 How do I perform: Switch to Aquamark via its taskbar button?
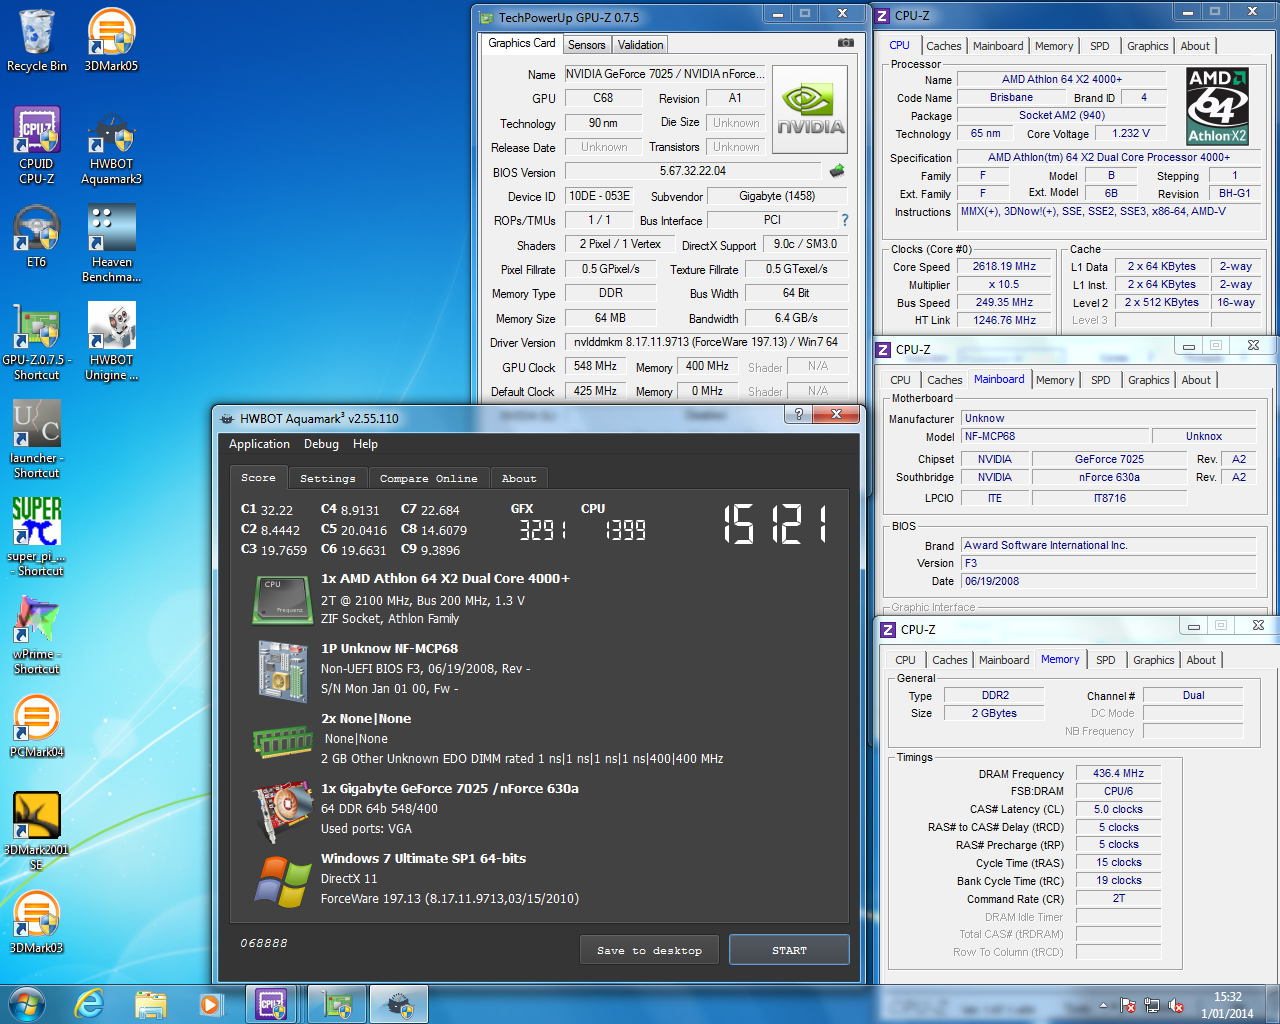point(400,1004)
